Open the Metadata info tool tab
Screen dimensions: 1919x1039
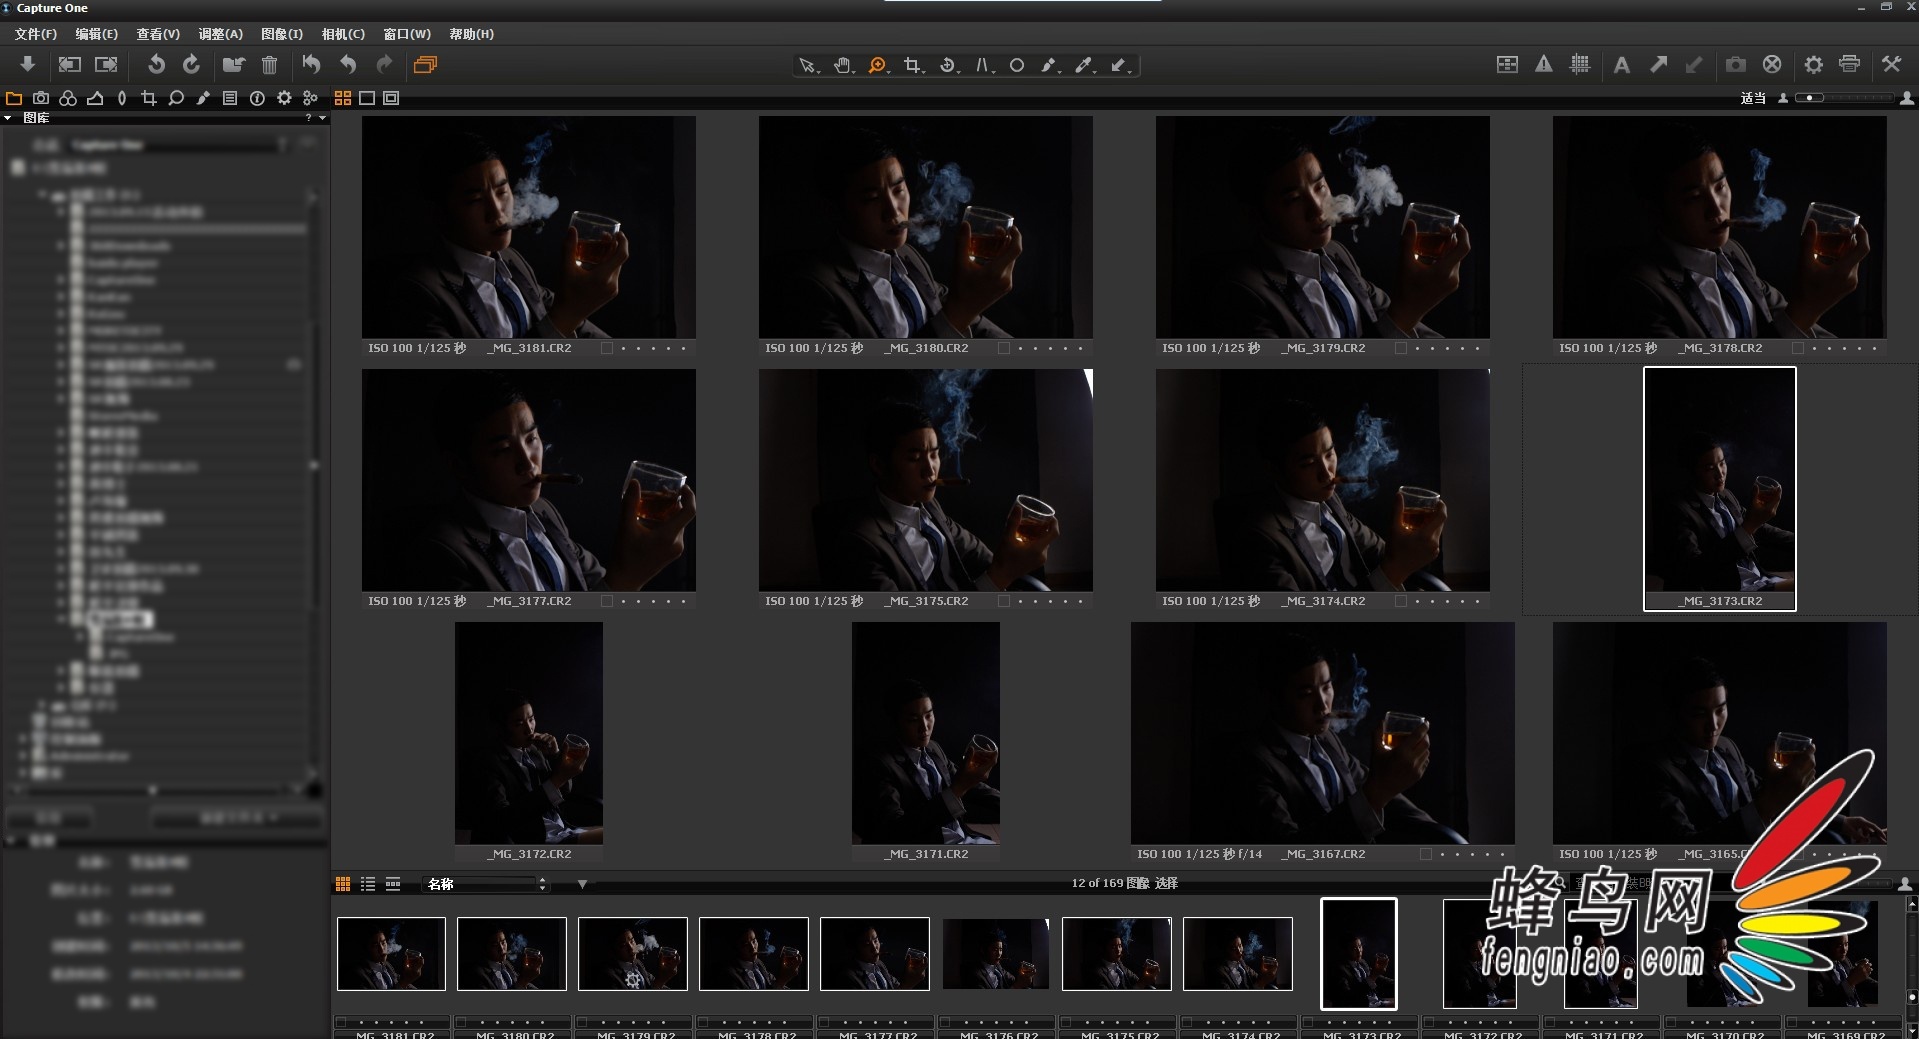[257, 98]
